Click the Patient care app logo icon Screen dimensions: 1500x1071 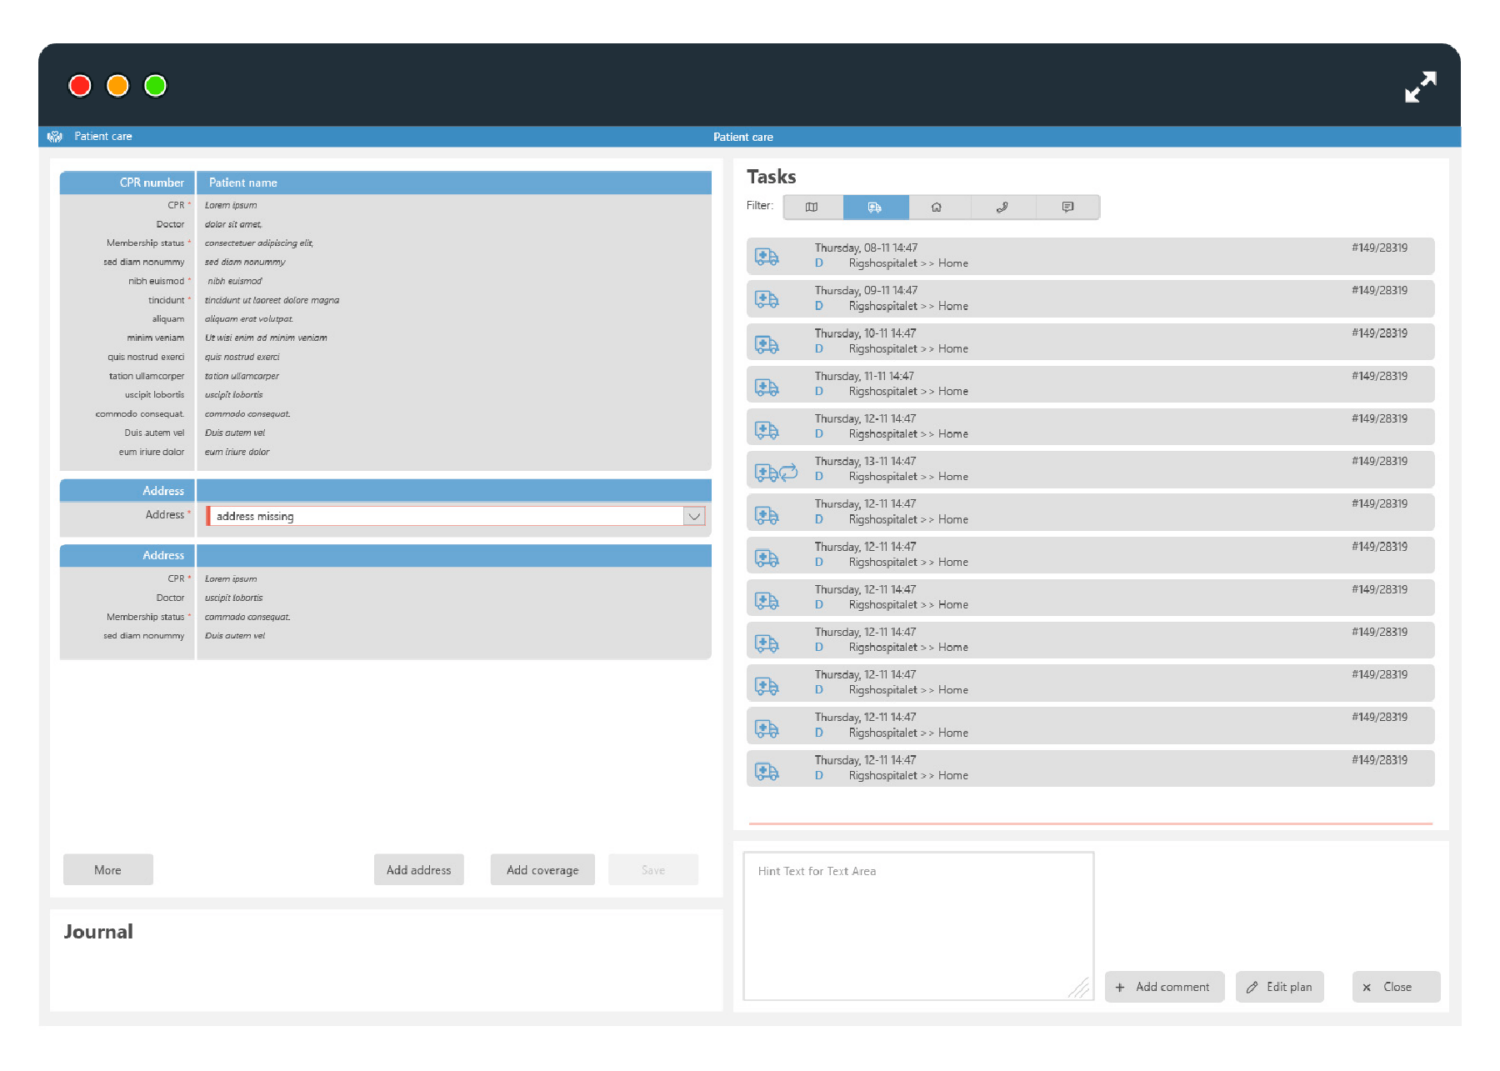tap(55, 137)
